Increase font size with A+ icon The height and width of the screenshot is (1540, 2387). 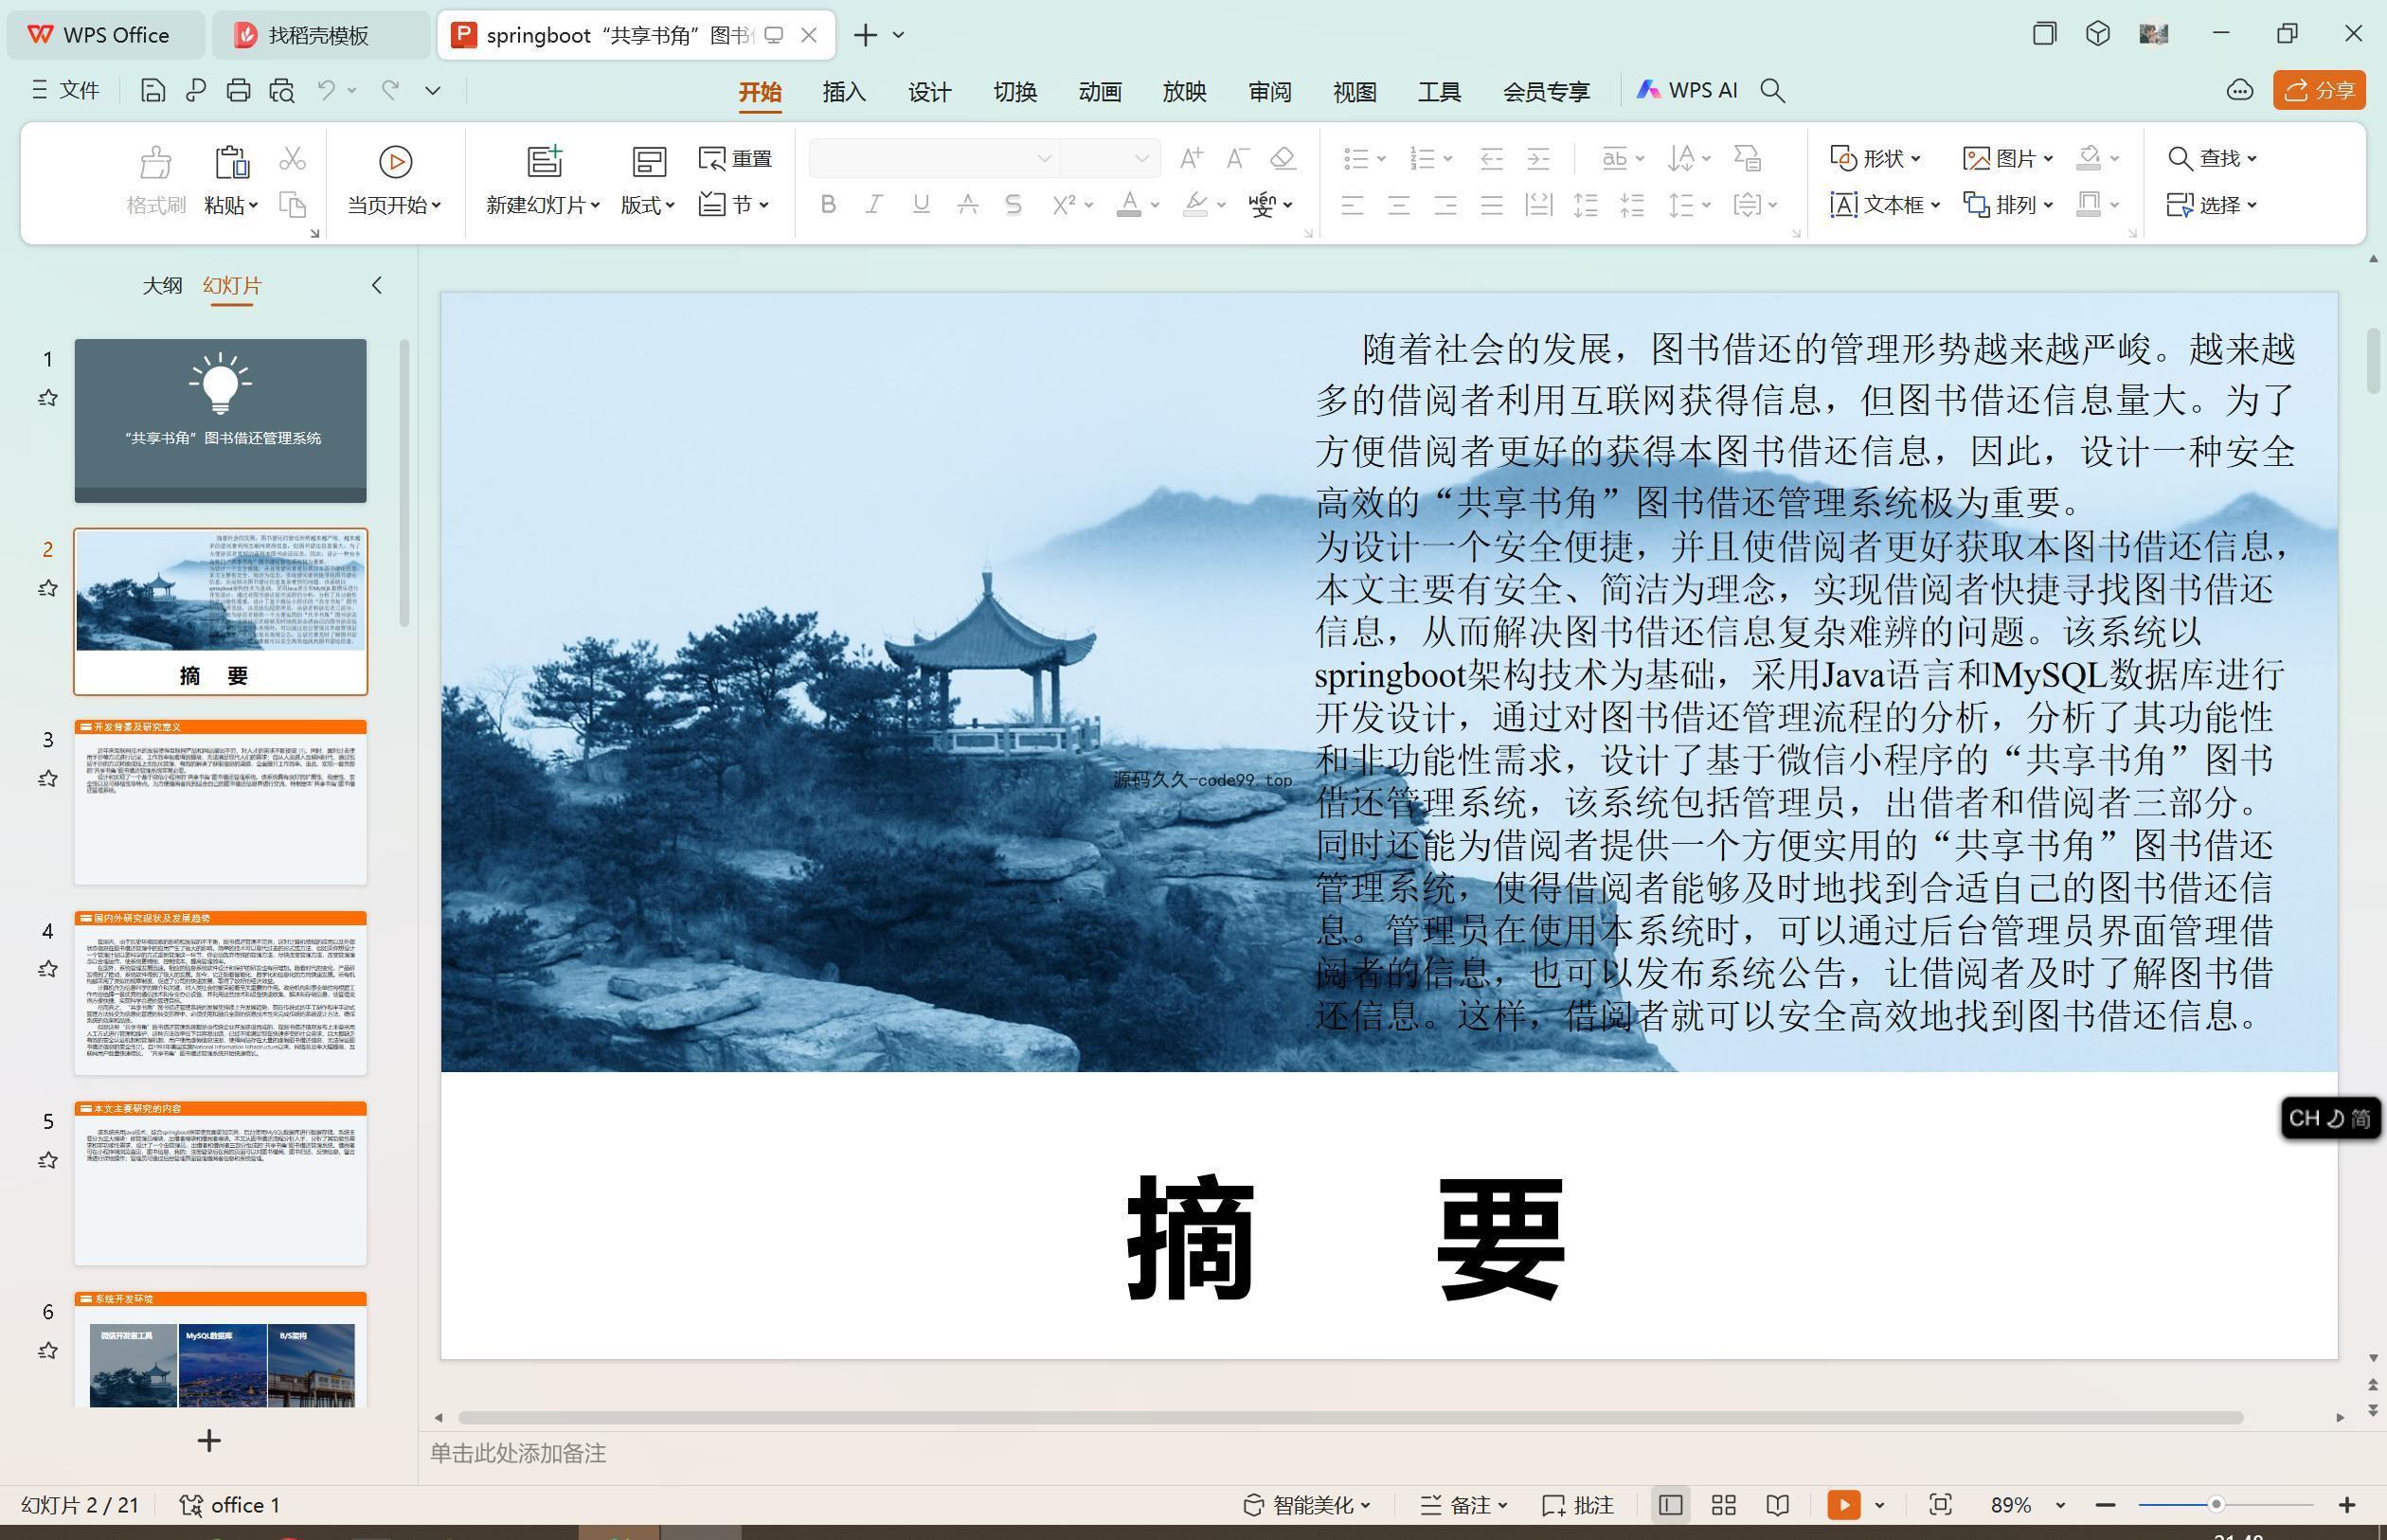tap(1191, 158)
